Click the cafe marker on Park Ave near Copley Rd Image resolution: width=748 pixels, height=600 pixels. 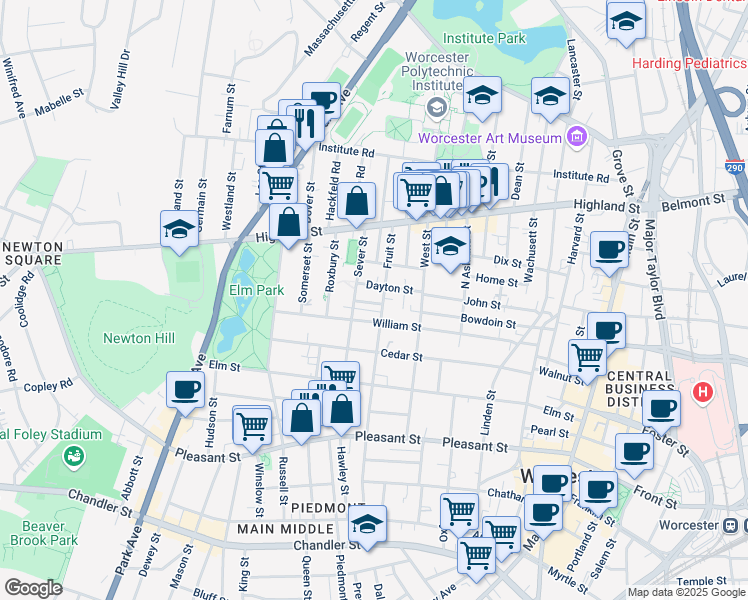tap(186, 393)
